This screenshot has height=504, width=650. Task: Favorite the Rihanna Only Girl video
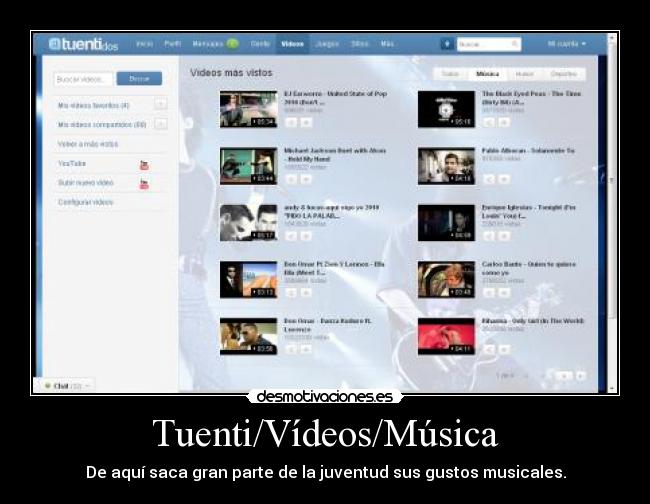(504, 349)
